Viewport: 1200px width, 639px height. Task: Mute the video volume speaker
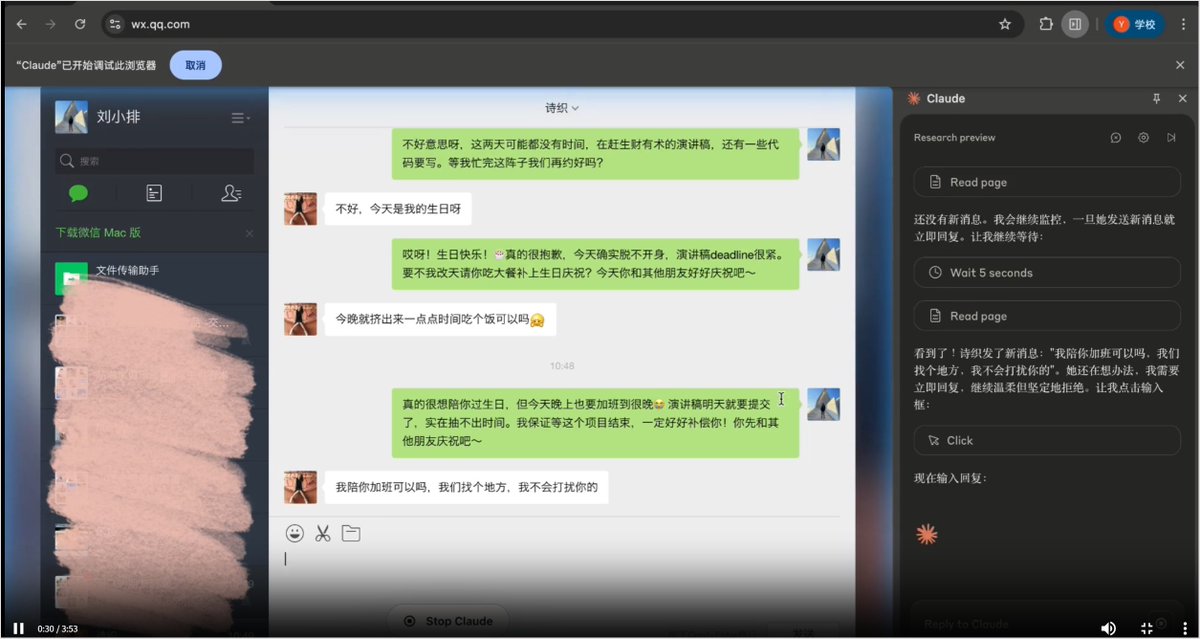pos(1108,628)
